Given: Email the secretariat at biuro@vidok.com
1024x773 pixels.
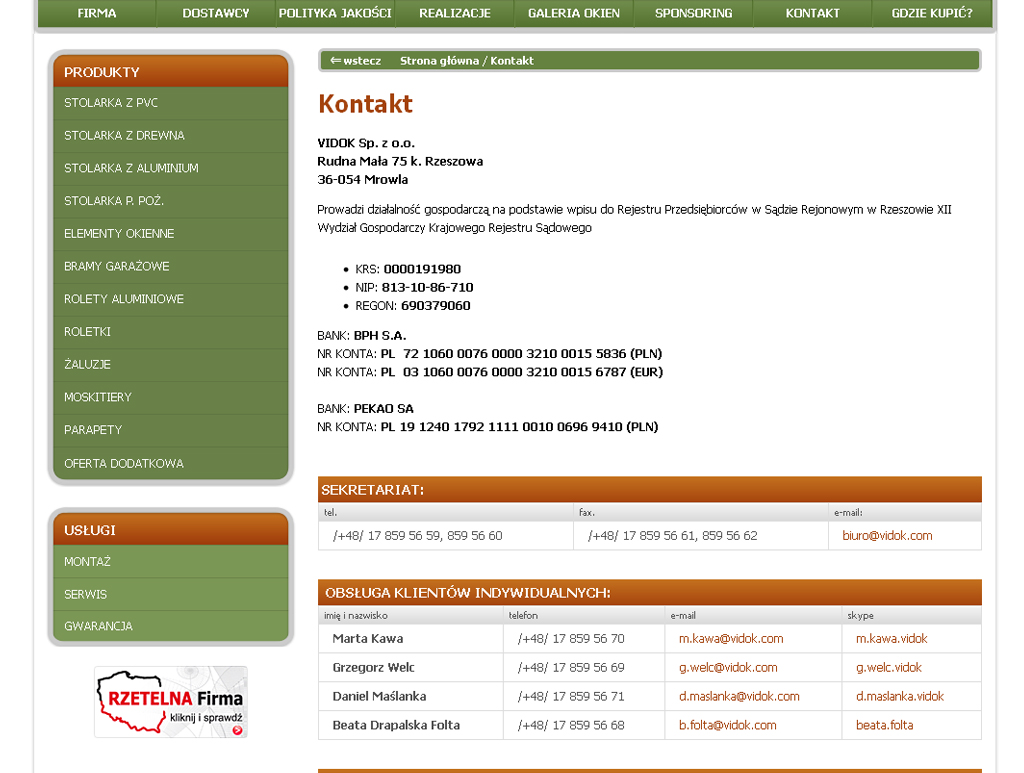Looking at the screenshot, I should 887,536.
